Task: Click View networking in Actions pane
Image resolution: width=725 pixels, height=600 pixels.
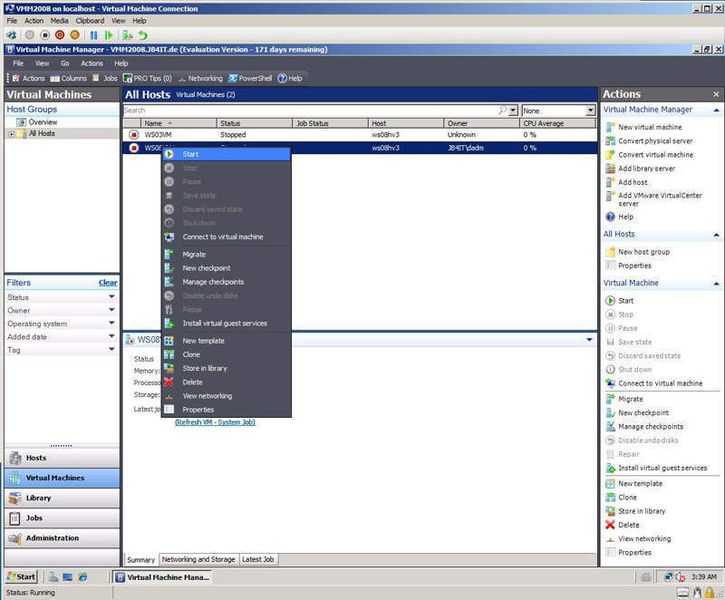Action: [x=645, y=539]
